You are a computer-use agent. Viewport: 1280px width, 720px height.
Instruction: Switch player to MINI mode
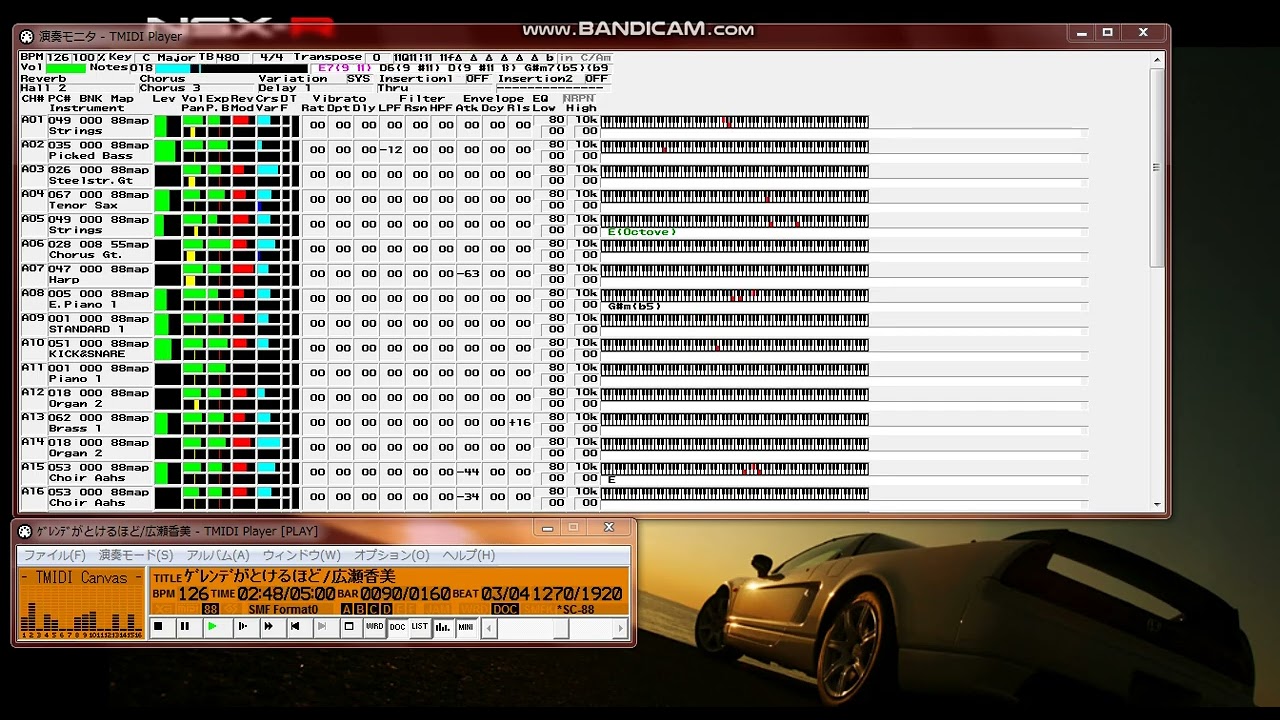466,627
